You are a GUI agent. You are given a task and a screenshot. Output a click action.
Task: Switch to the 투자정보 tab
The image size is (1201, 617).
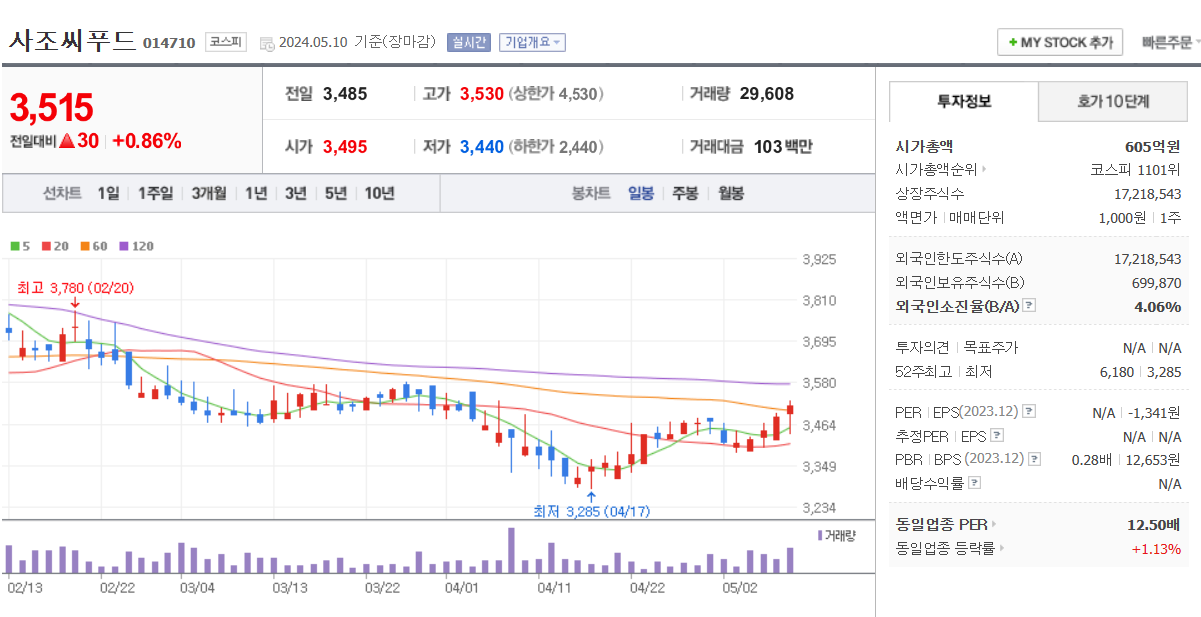click(964, 101)
